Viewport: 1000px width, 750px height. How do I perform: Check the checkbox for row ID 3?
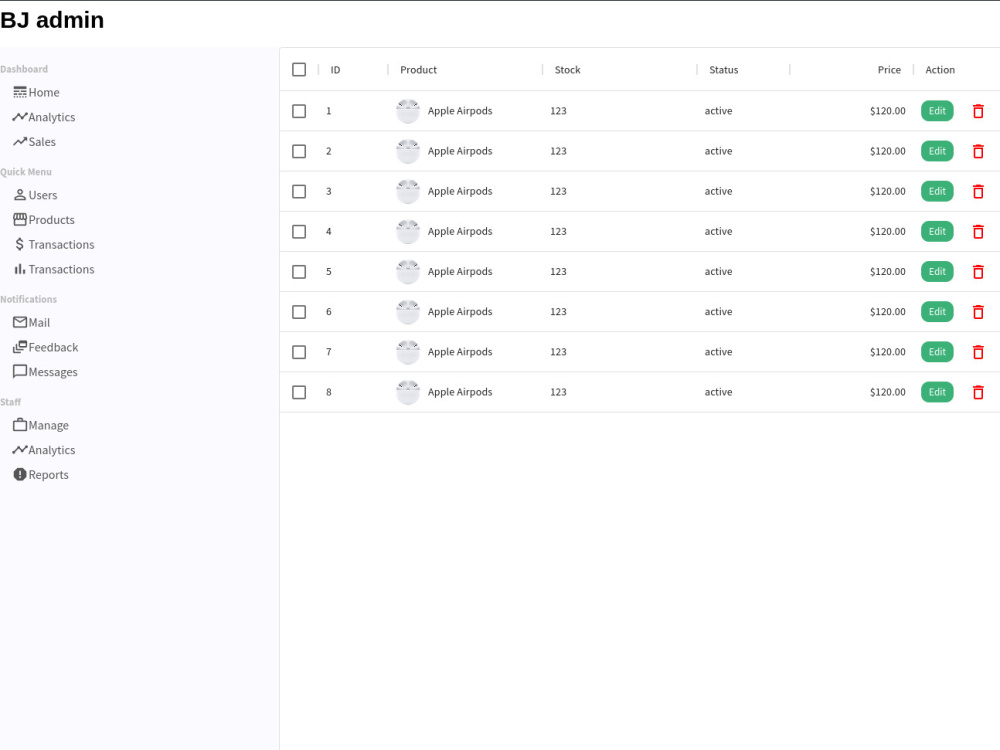[x=298, y=191]
